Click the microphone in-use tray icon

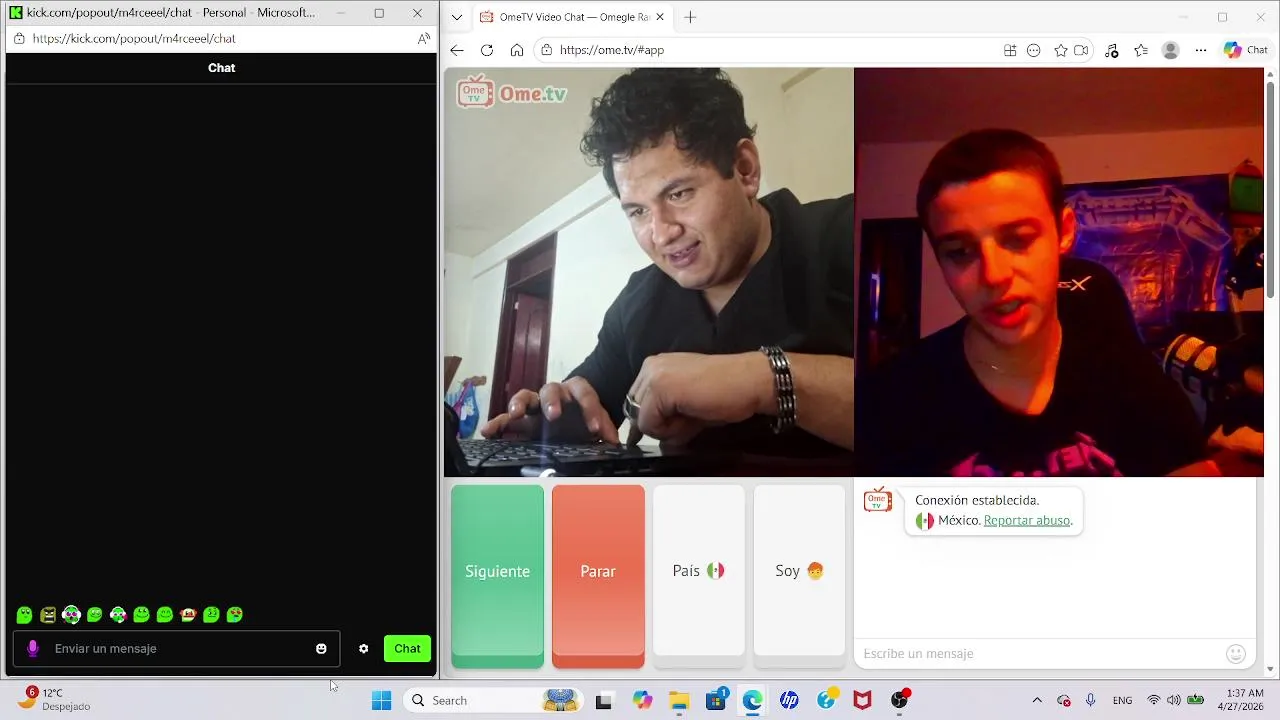click(1091, 701)
